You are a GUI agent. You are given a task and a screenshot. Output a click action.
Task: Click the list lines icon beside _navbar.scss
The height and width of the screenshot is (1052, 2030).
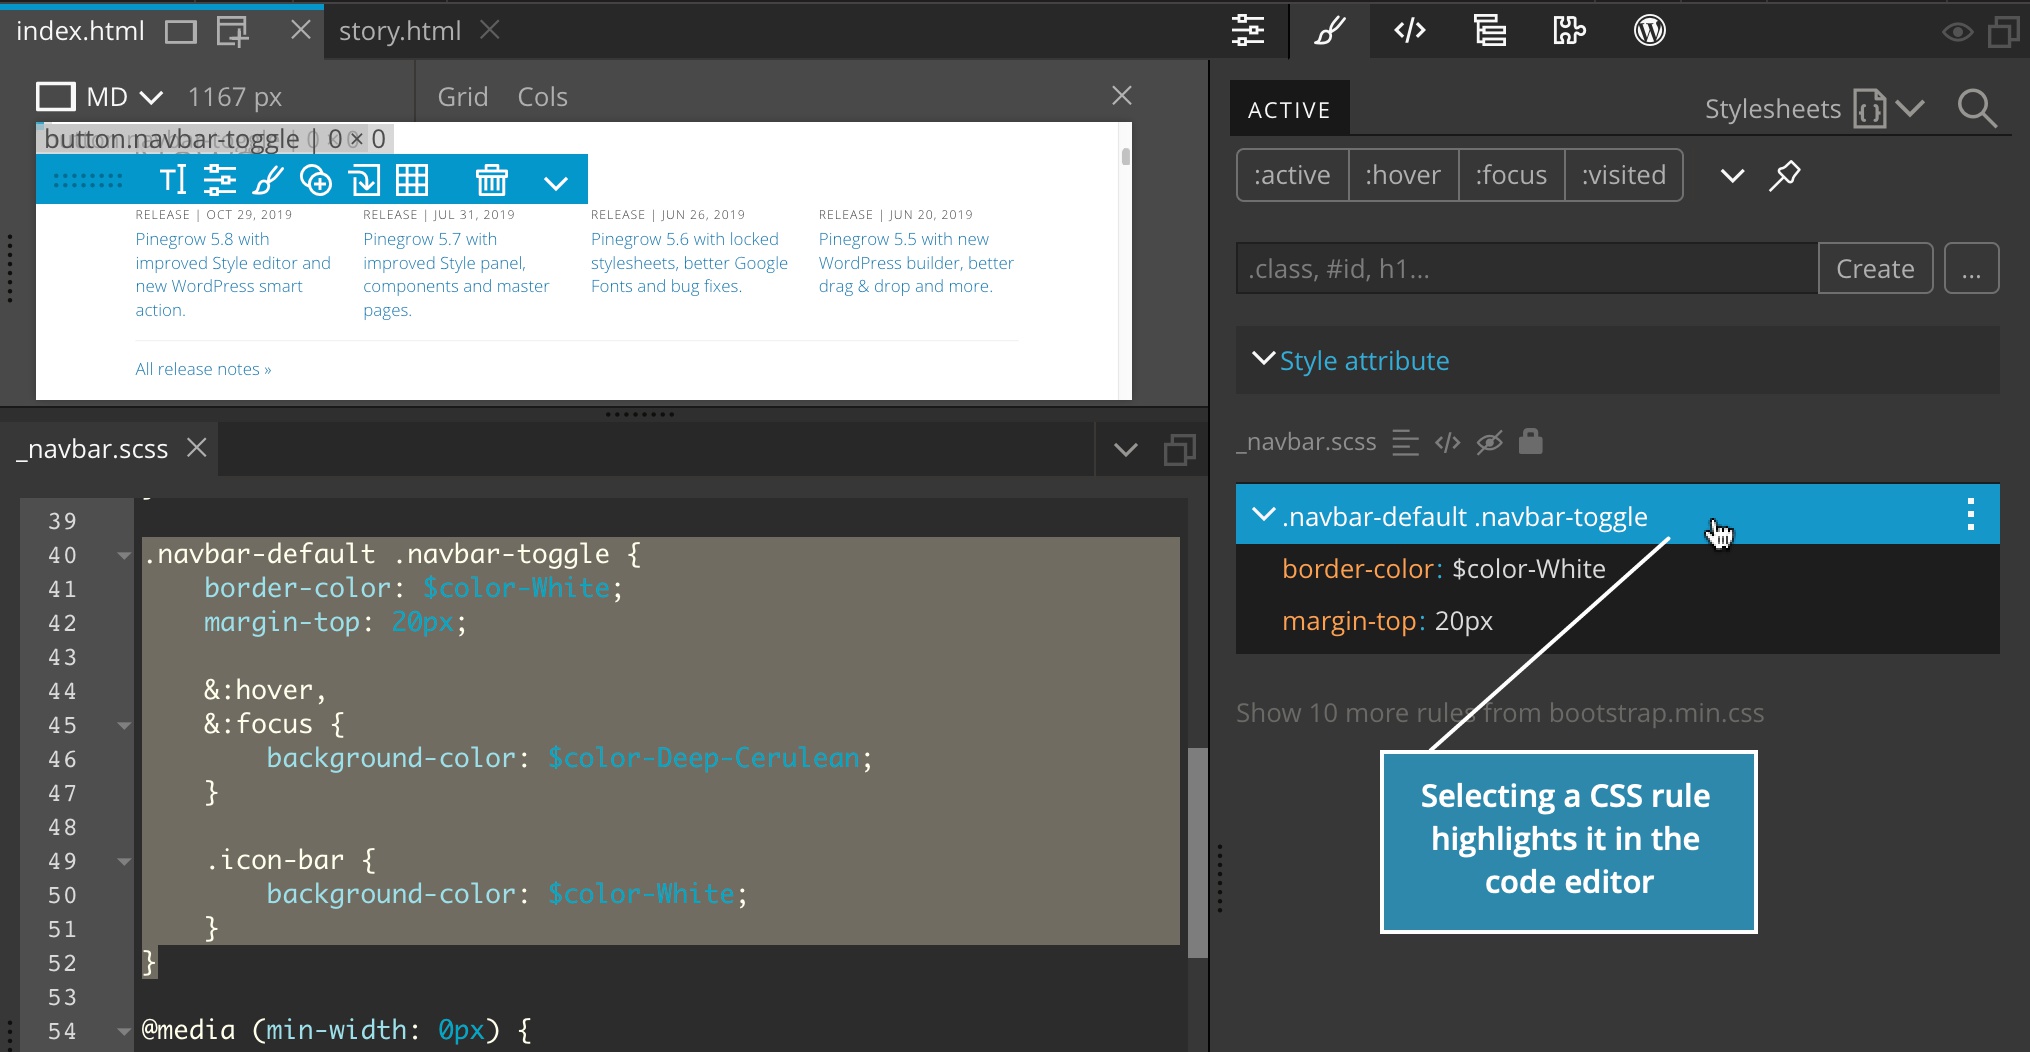[1405, 442]
